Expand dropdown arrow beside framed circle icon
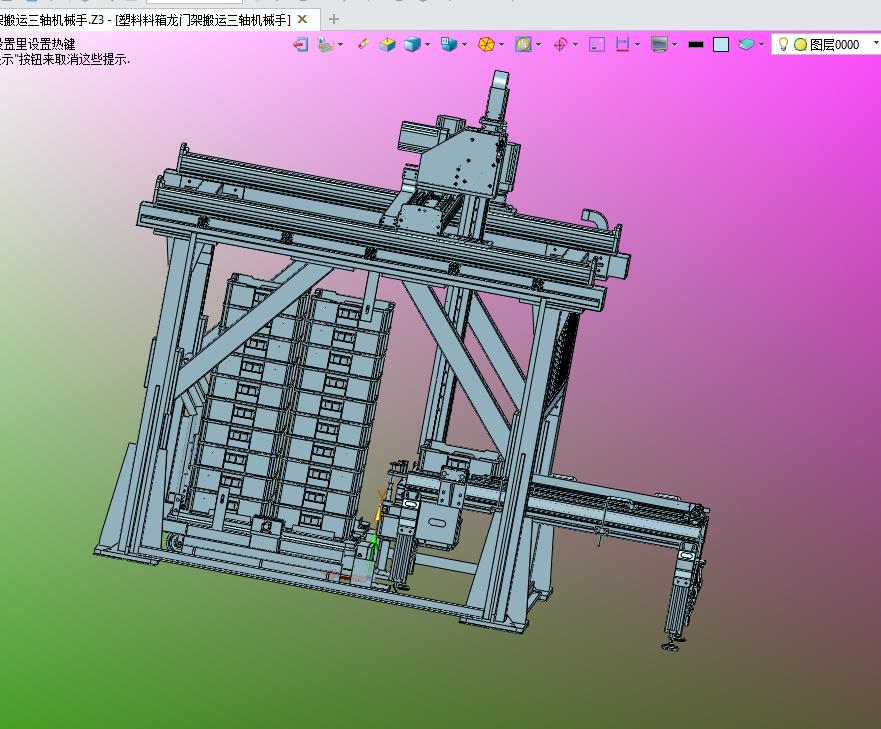 tap(539, 45)
